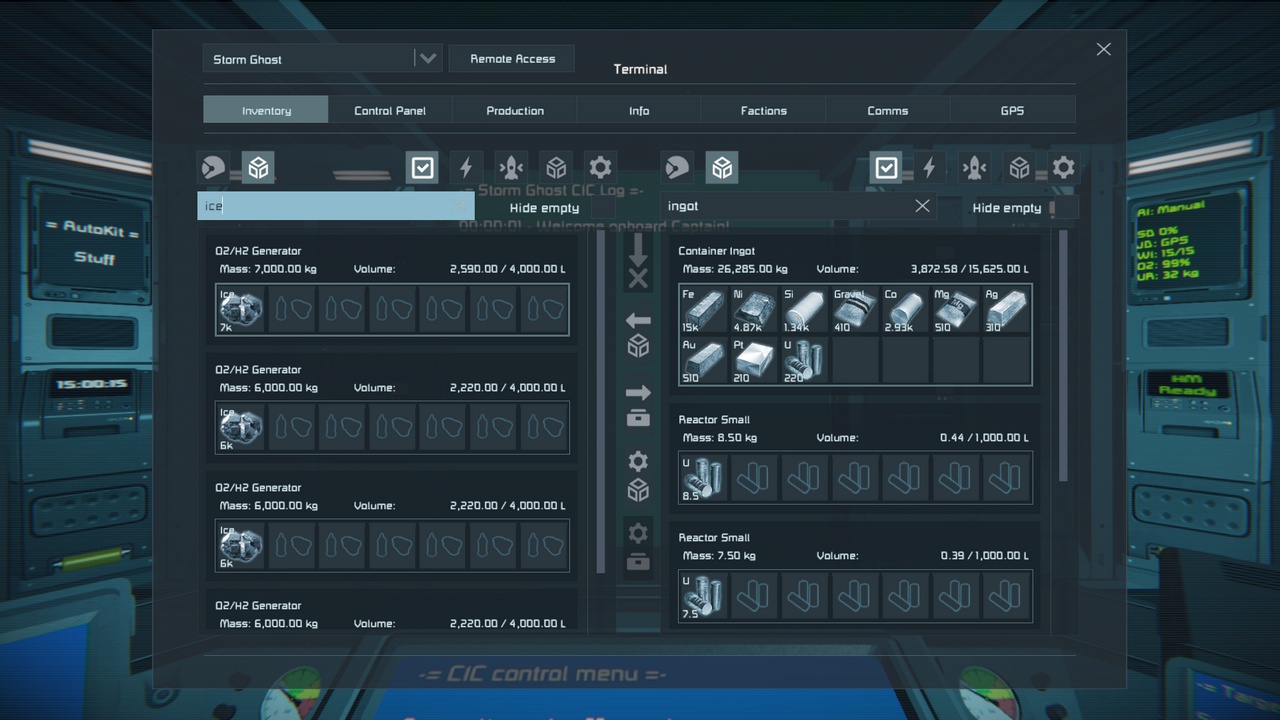Open the Production tab
The height and width of the screenshot is (720, 1280).
(515, 110)
